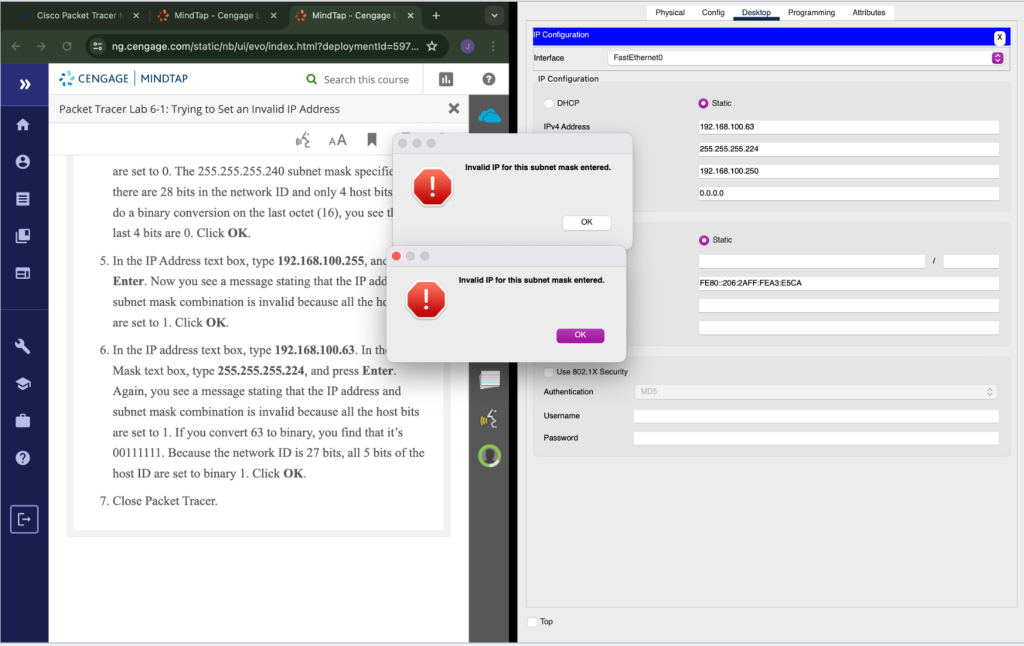Switch to the Programming tab in Packet Tracer

(811, 12)
